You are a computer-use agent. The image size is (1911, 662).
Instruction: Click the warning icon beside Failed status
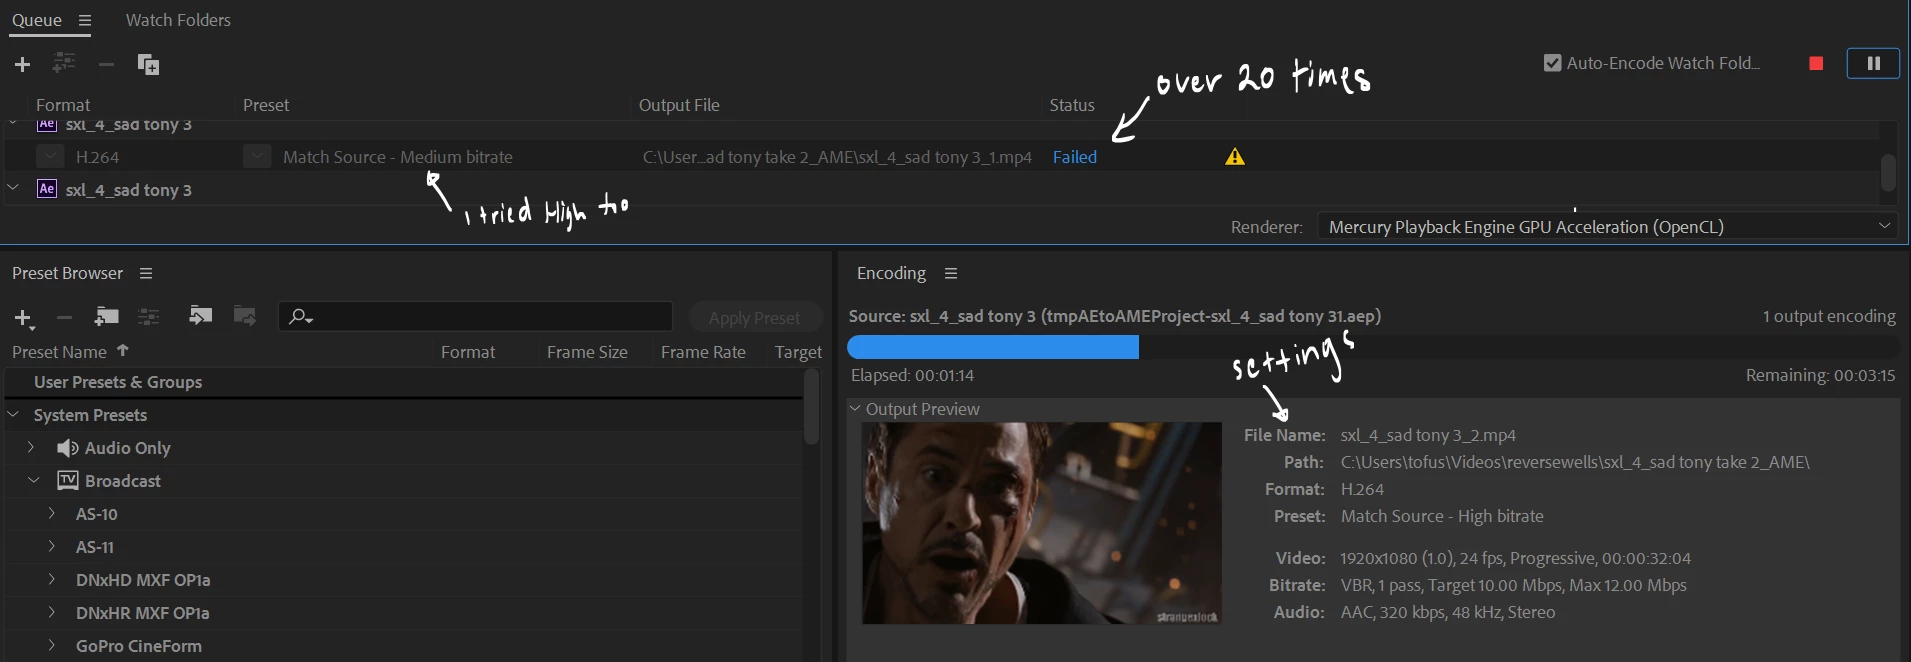point(1235,156)
